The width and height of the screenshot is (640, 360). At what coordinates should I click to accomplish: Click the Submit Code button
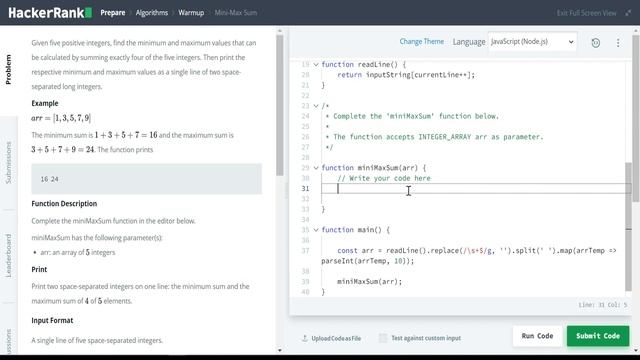pos(598,336)
